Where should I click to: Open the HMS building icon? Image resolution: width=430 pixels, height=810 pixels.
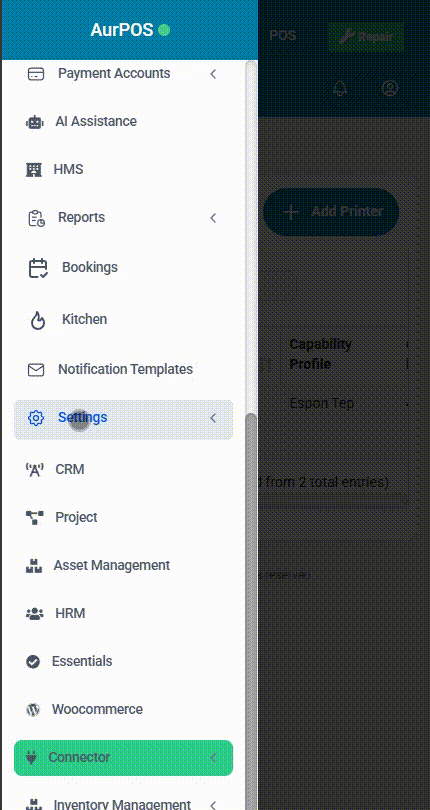(34, 169)
